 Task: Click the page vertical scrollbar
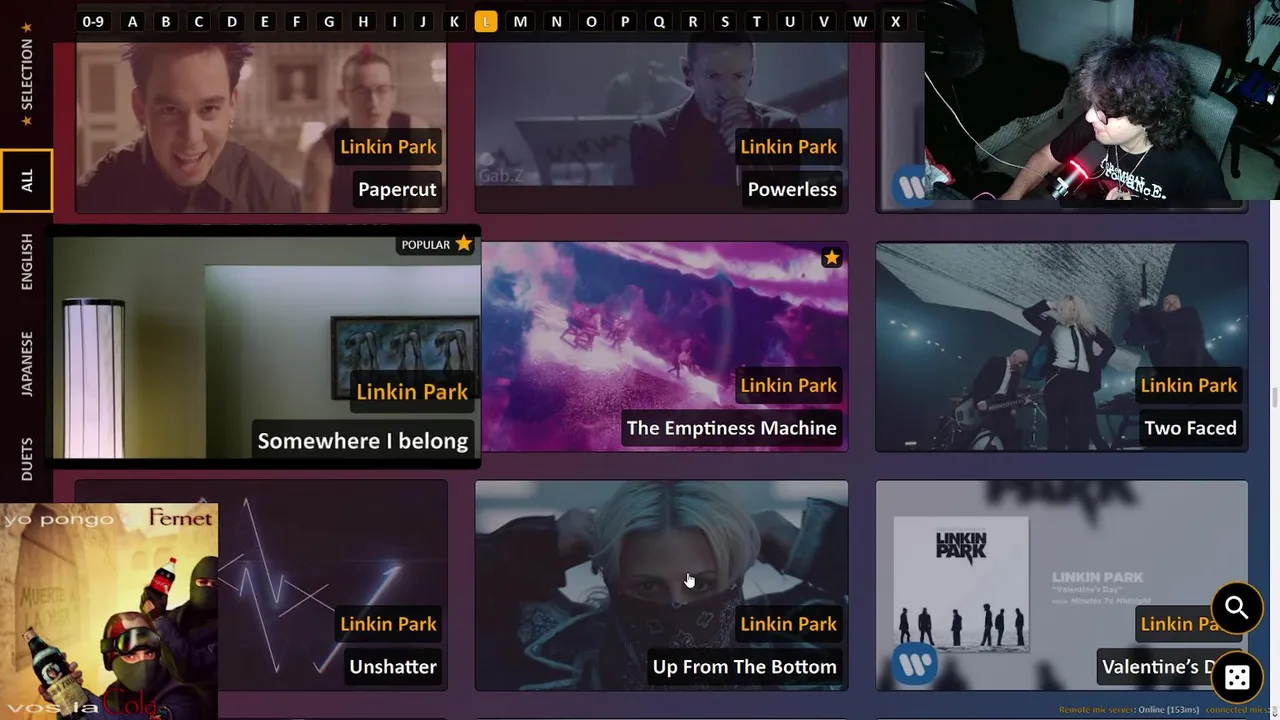1275,397
